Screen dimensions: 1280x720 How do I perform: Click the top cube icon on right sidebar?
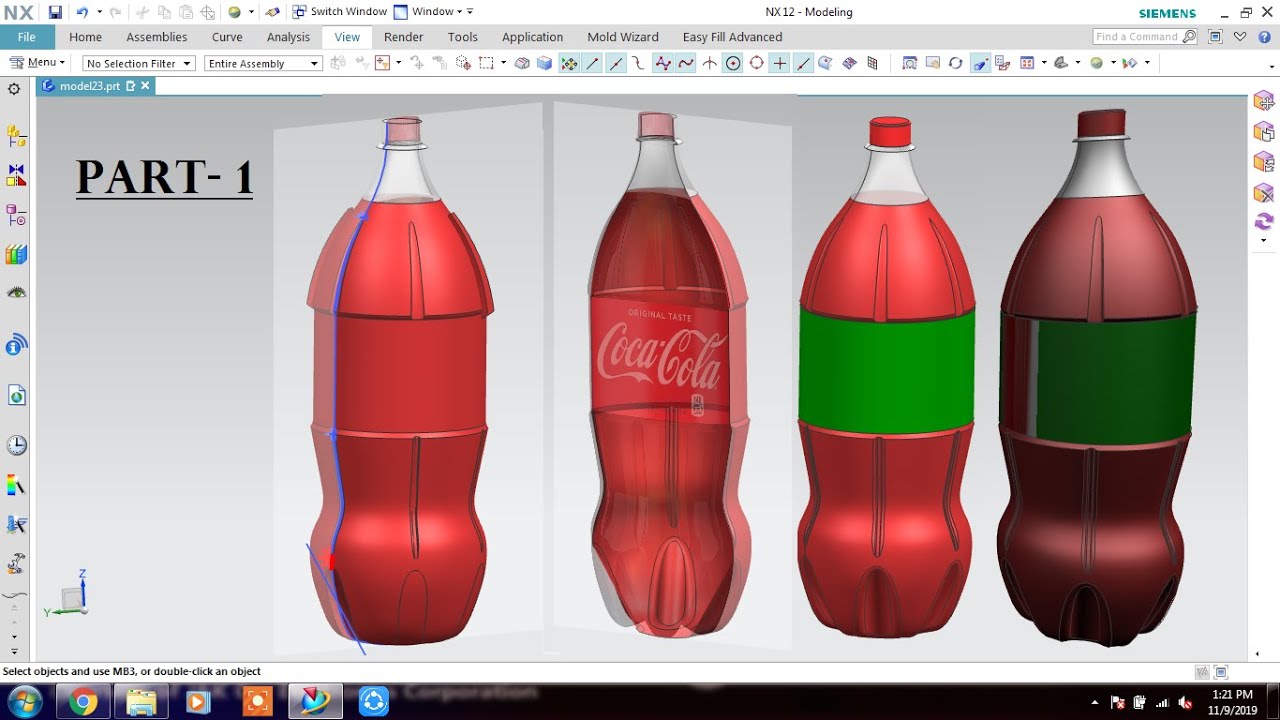coord(1264,100)
